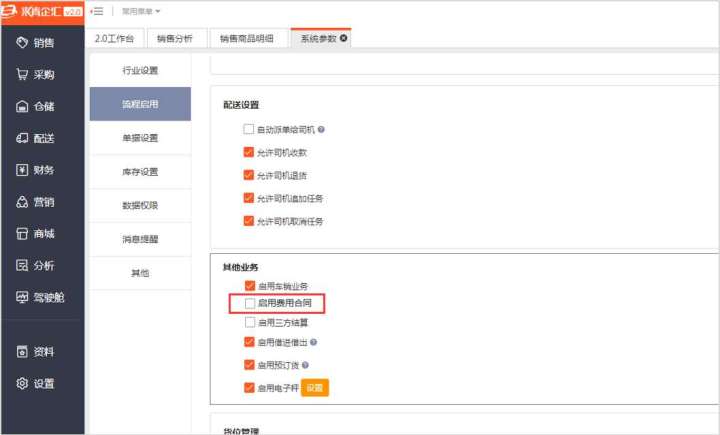The image size is (720, 435).
Task: Enable the 启用费用合同 checkbox
Action: [x=250, y=303]
